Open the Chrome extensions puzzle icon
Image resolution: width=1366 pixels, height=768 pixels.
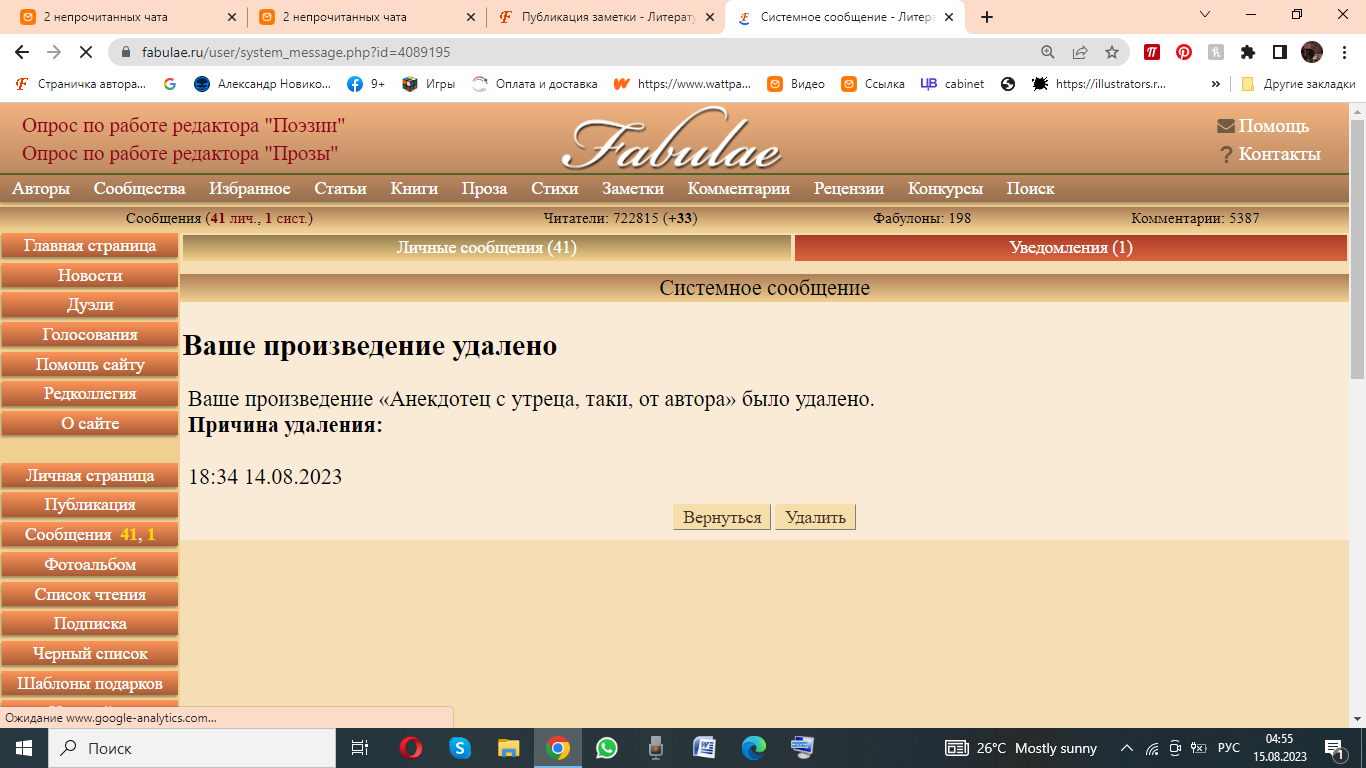[1248, 52]
